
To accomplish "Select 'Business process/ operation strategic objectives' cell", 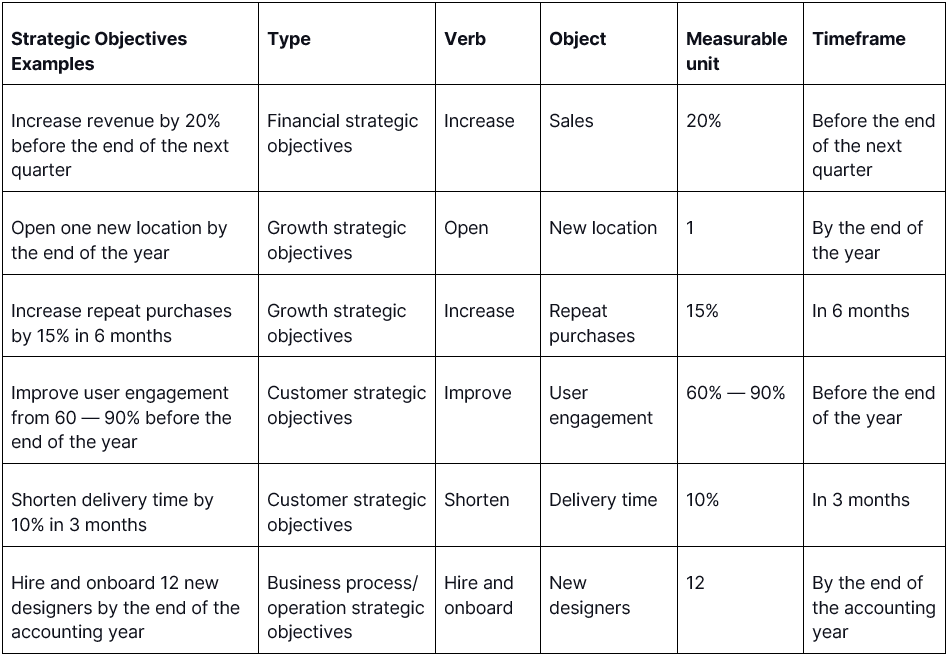I will 347,600.
